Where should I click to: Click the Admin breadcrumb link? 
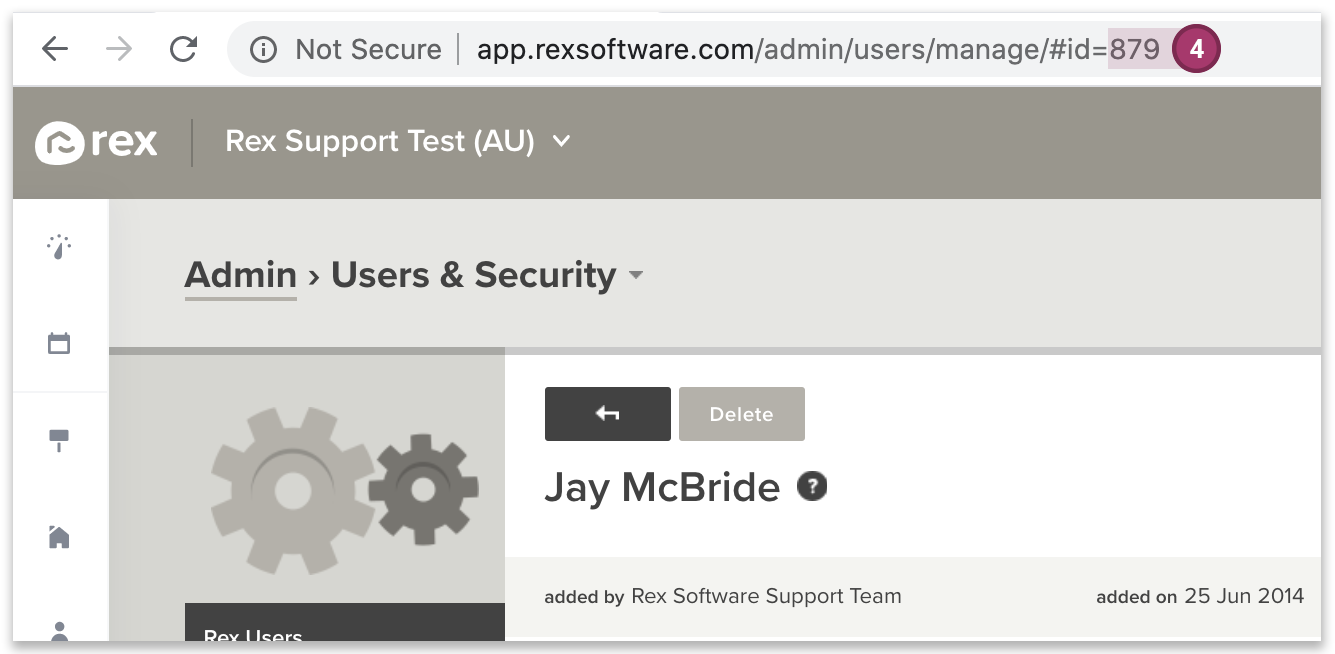241,275
